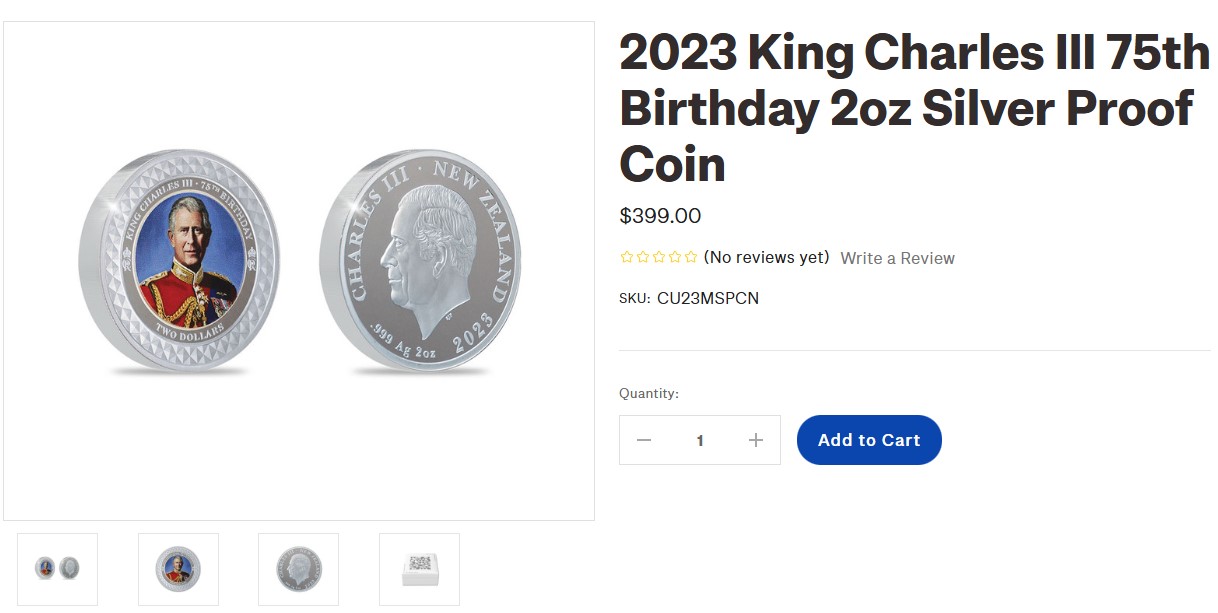The height and width of the screenshot is (613, 1218).
Task: Select the silver effigy coin thumbnail
Action: [x=298, y=569]
